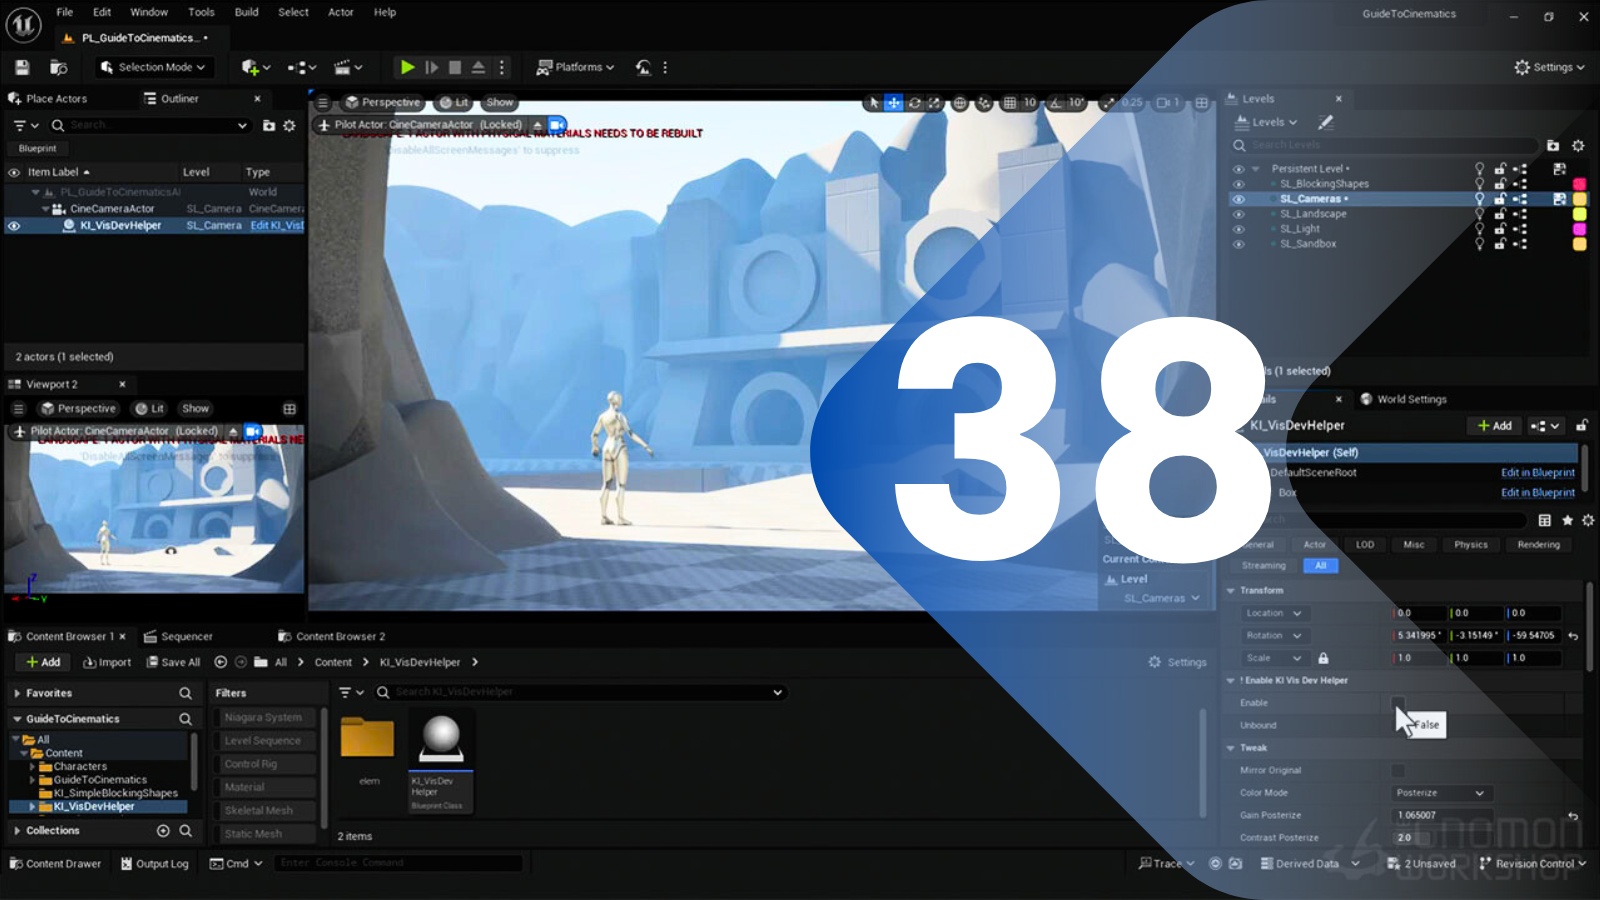Open the Tools menu
The width and height of the screenshot is (1600, 900).
pos(201,12)
